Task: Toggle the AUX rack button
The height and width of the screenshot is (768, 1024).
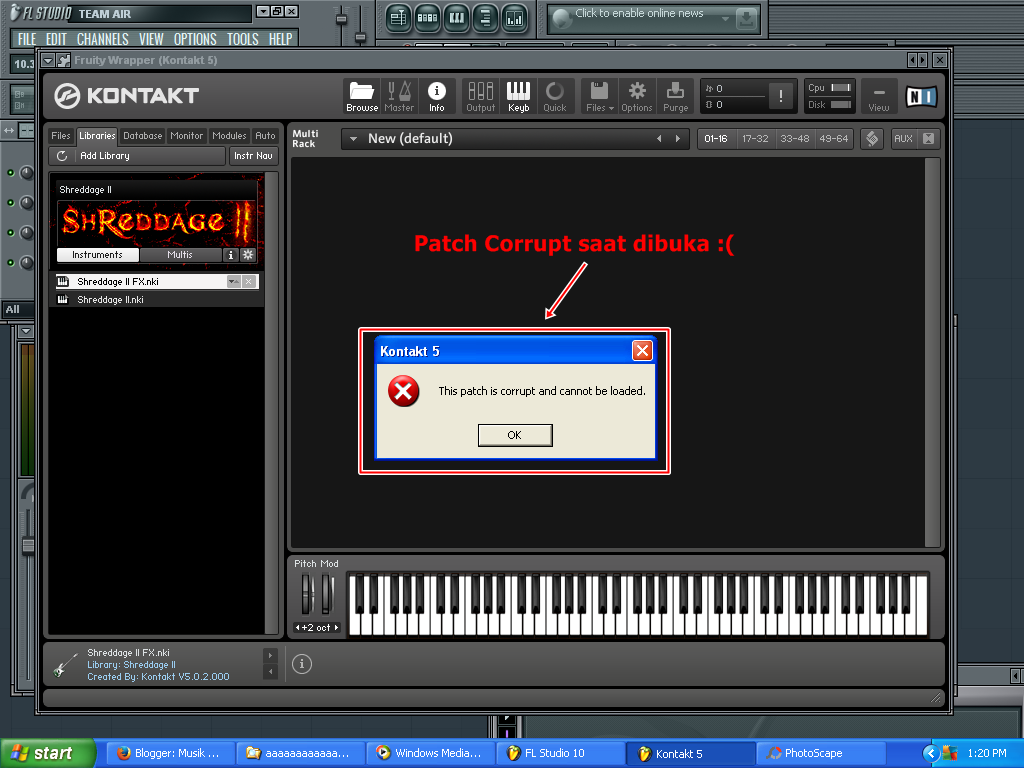Action: click(x=903, y=138)
